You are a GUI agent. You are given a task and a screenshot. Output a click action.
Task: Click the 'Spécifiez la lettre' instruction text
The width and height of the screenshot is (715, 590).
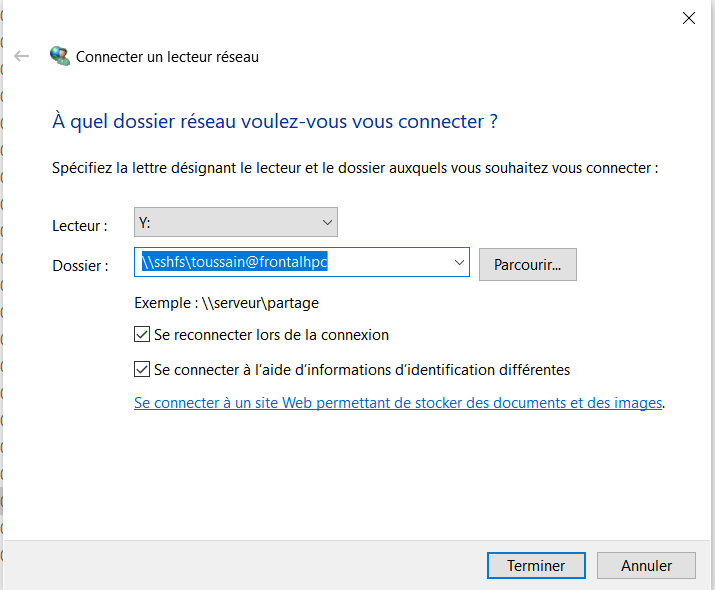point(355,168)
